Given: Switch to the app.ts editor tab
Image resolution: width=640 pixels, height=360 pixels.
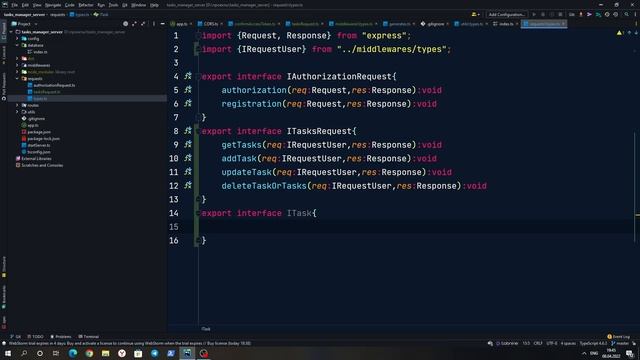Looking at the screenshot, I should (x=181, y=24).
